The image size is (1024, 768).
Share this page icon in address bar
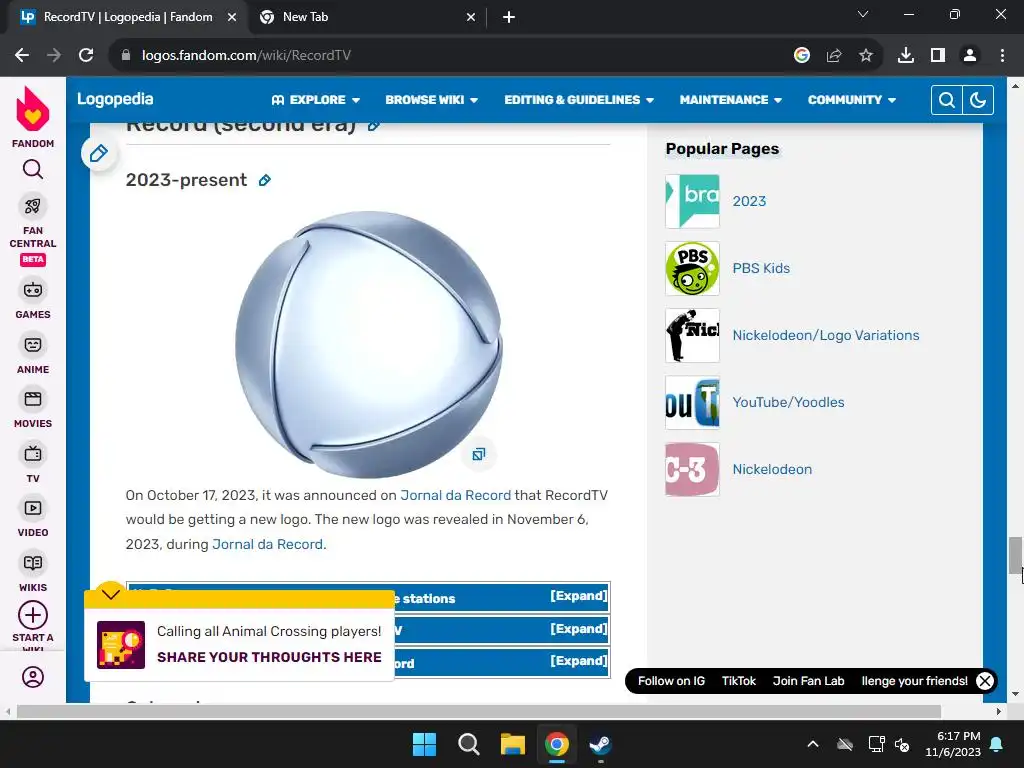point(834,56)
